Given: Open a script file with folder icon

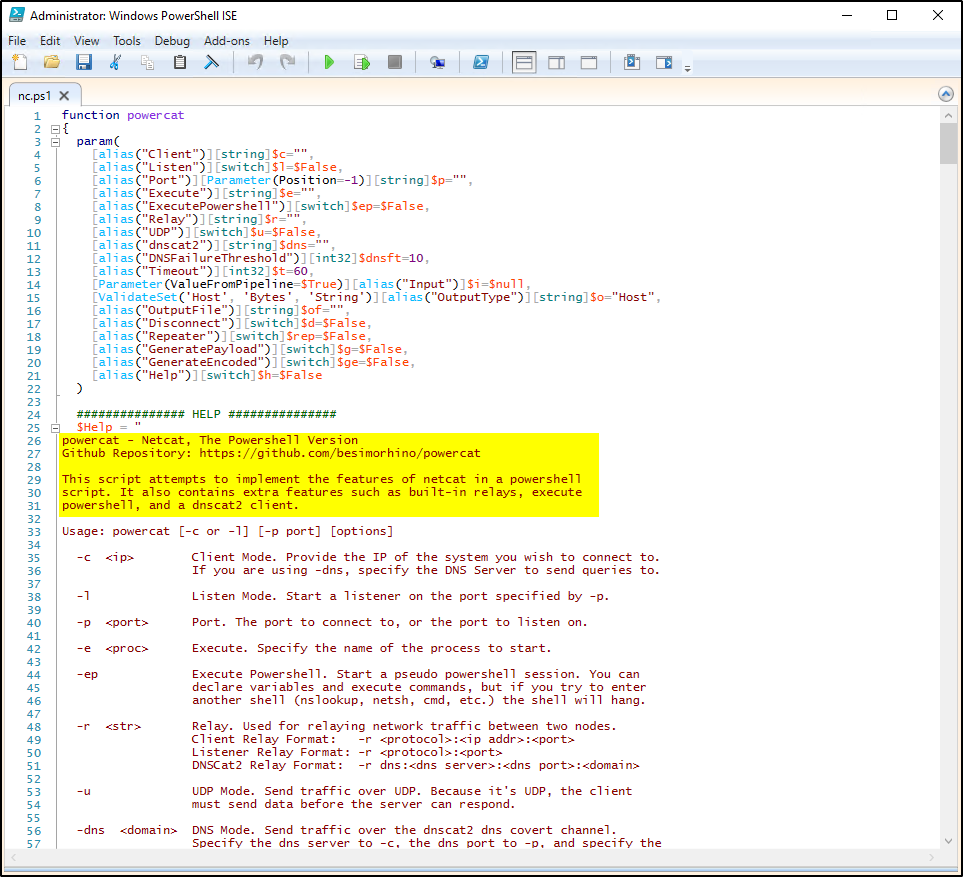Looking at the screenshot, I should click(x=52, y=62).
